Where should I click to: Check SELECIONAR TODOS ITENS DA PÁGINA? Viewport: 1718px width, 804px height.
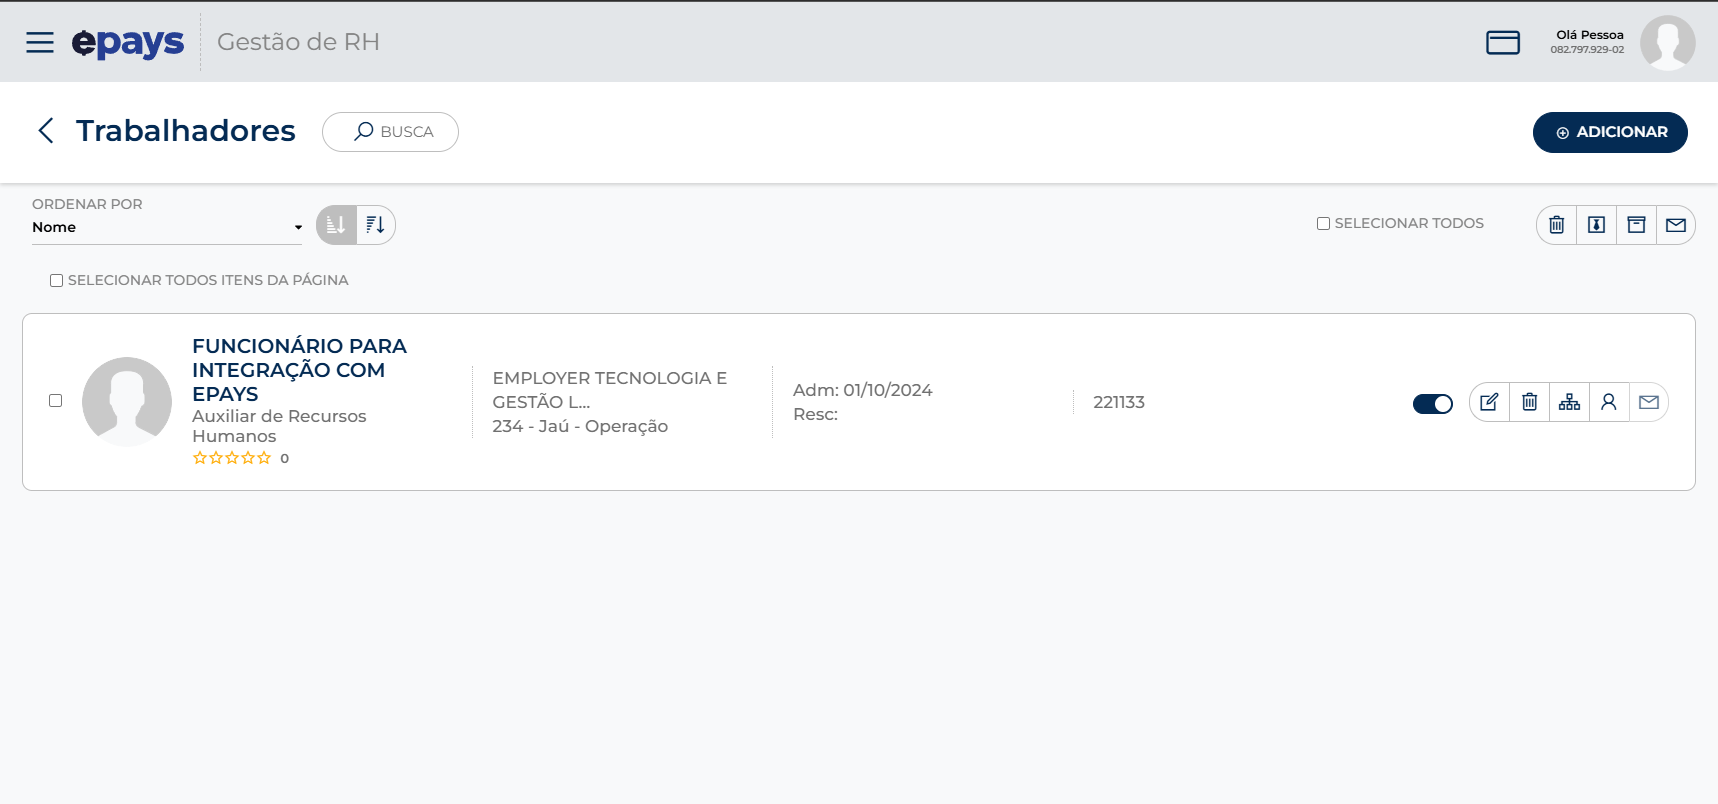tap(56, 281)
